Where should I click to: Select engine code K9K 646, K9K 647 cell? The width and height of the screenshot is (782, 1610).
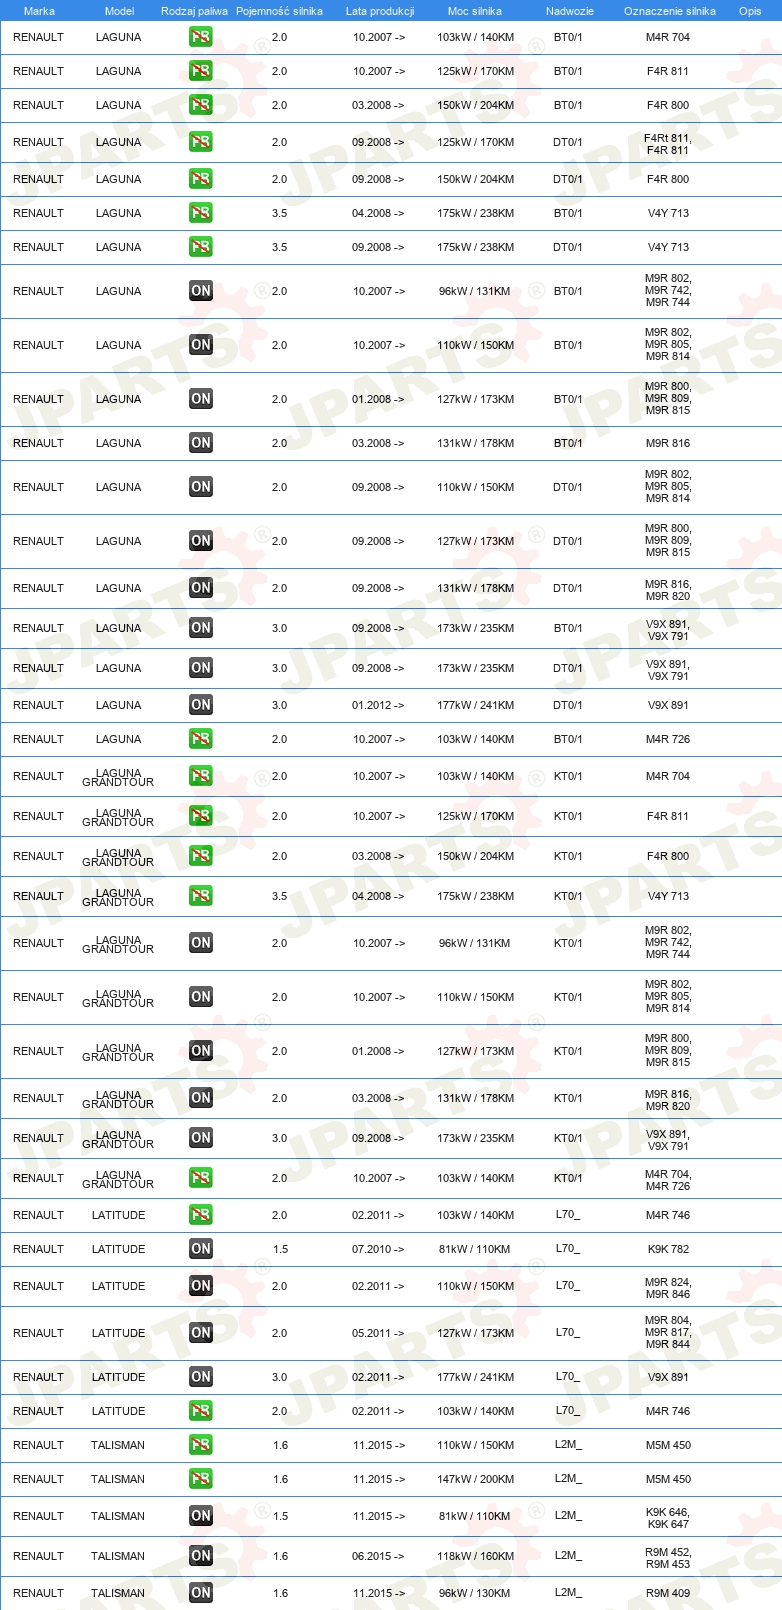click(x=668, y=1518)
